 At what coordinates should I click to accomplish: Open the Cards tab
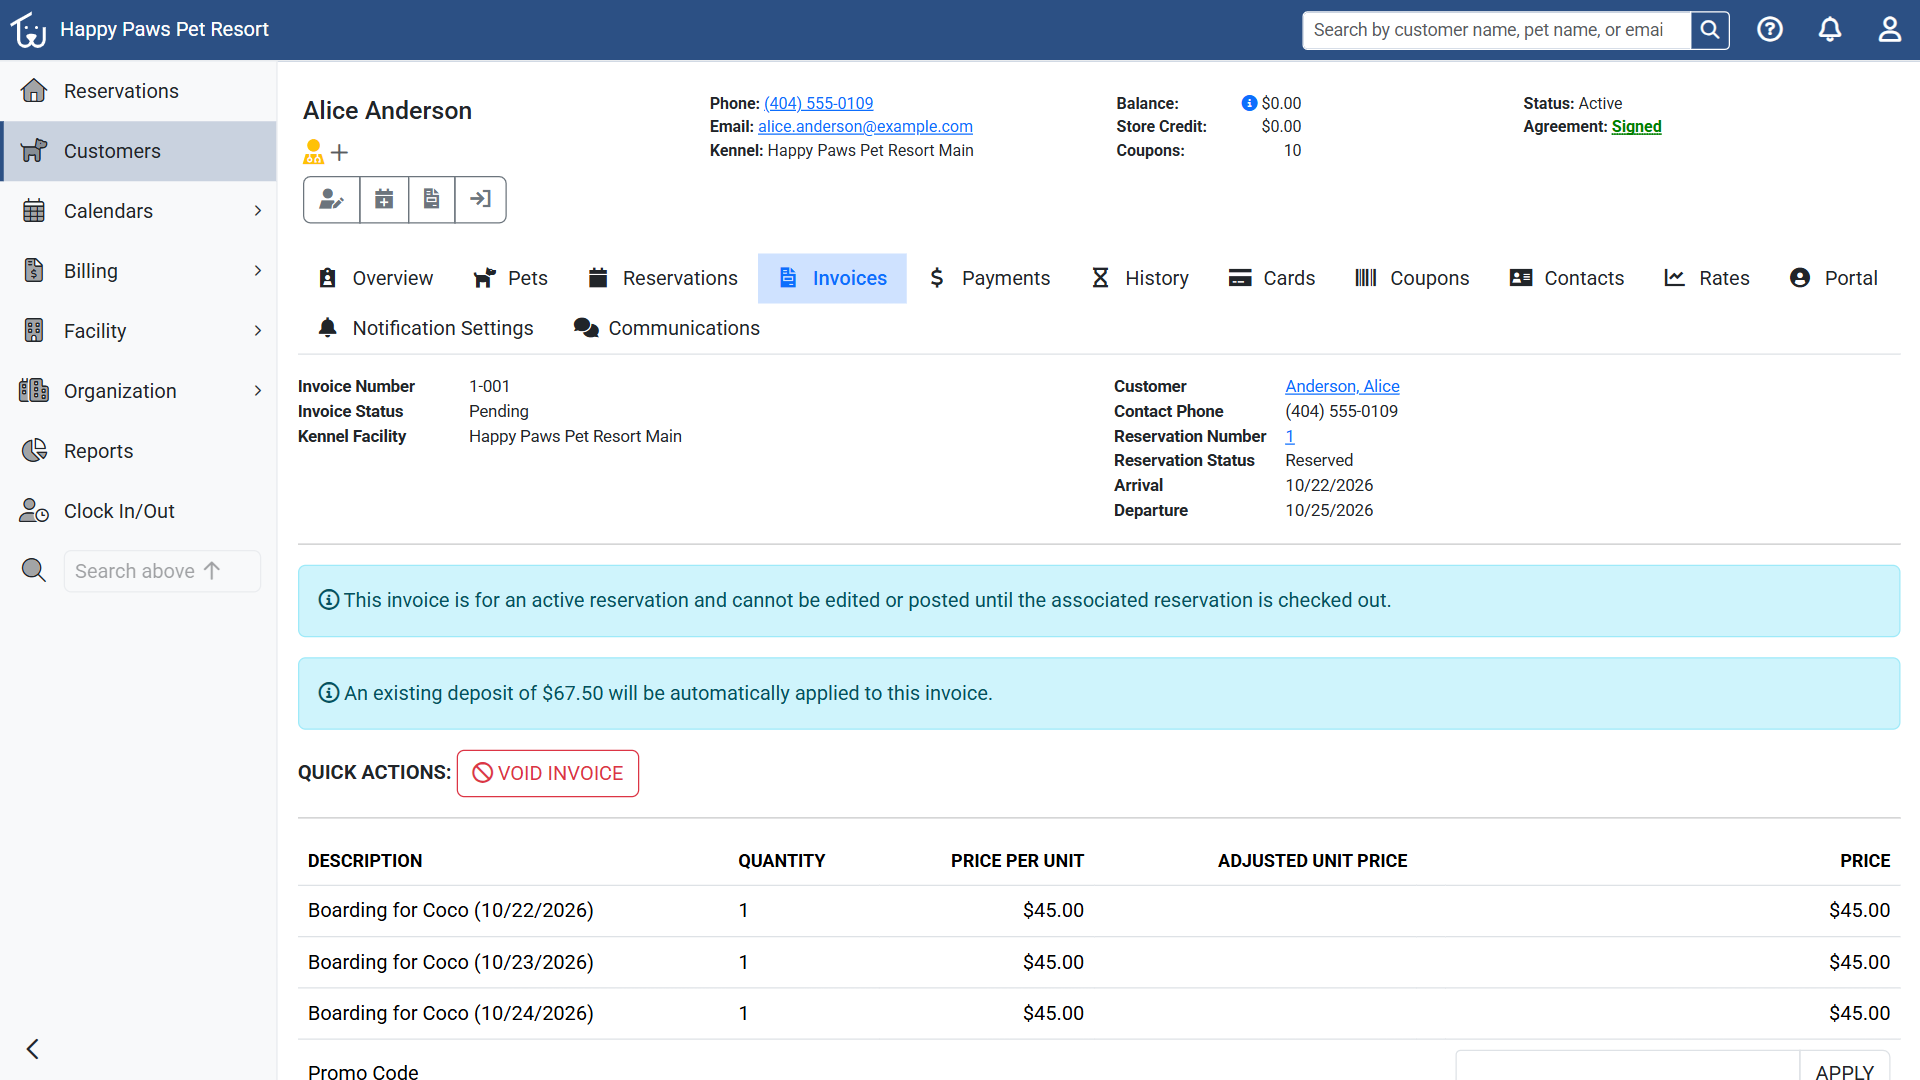1271,278
